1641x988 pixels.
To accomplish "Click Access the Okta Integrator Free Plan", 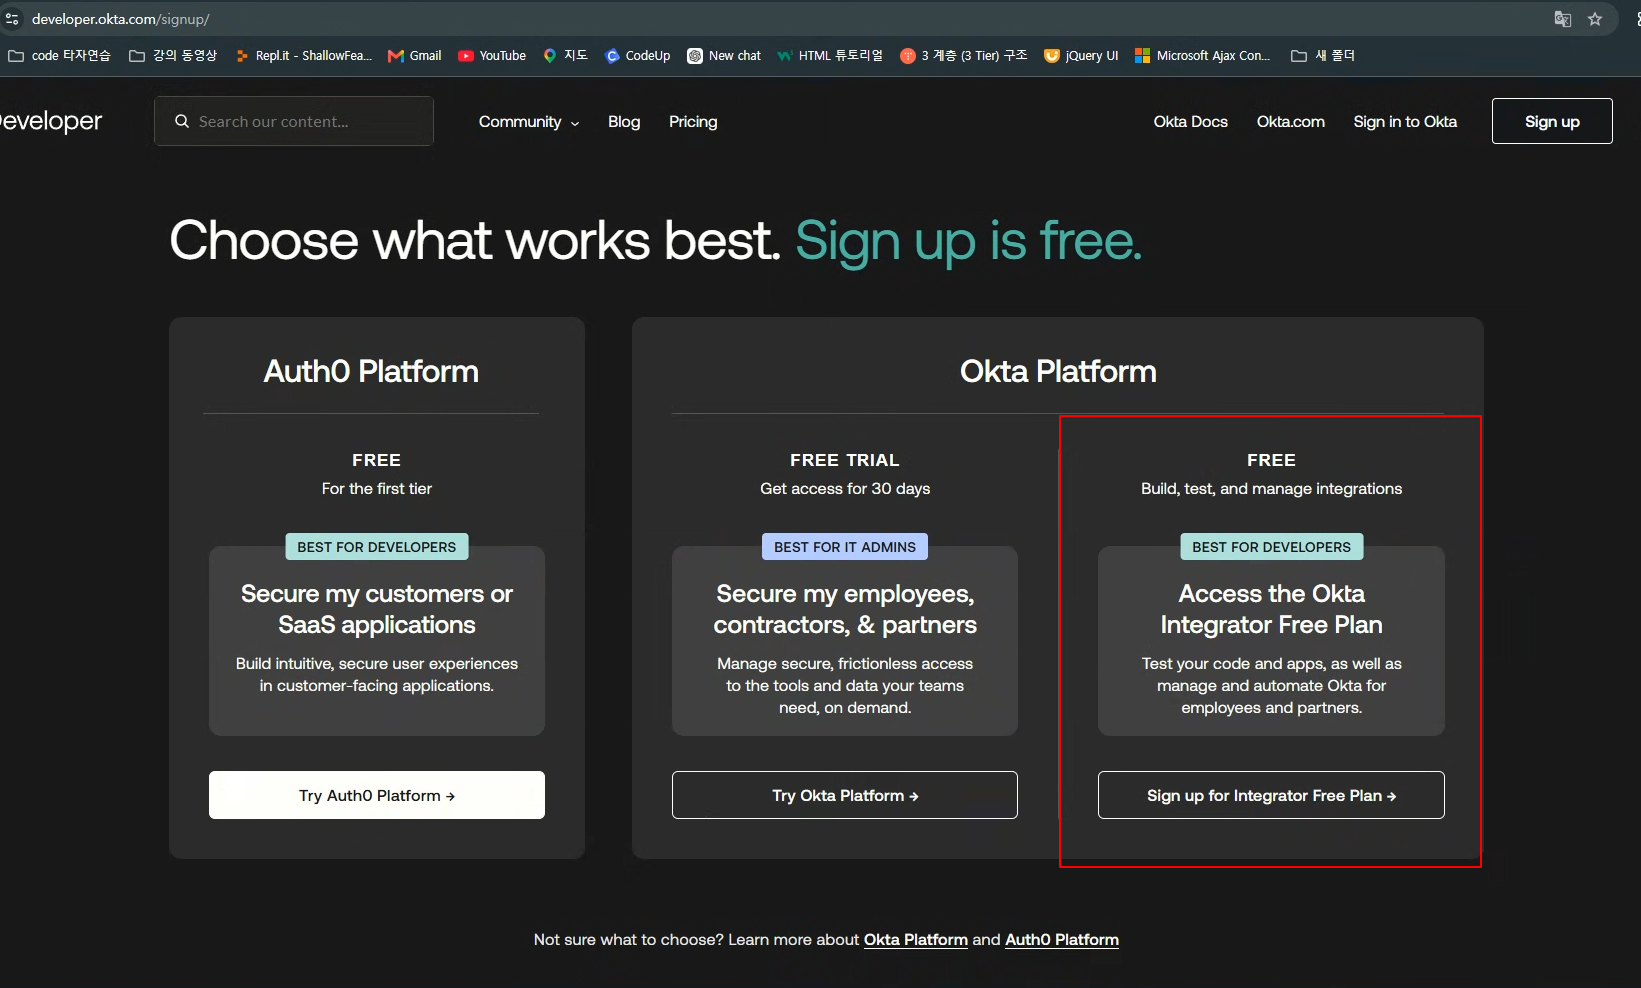I will [1271, 609].
